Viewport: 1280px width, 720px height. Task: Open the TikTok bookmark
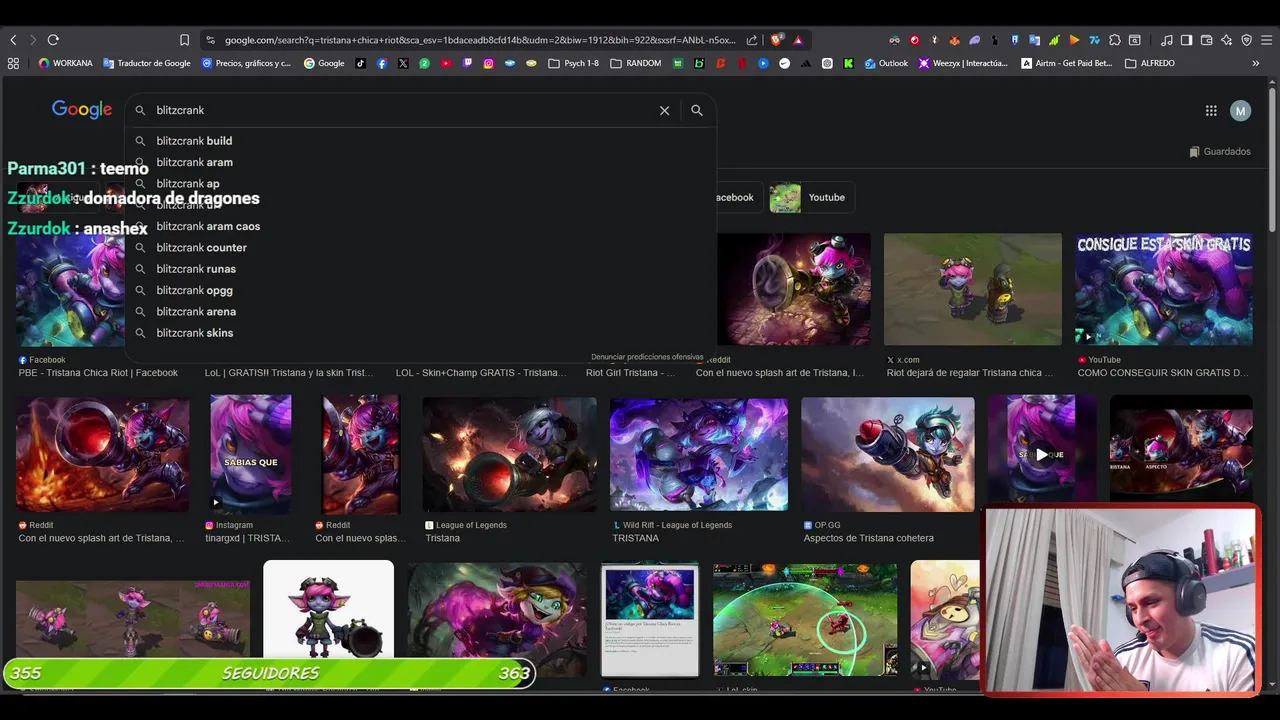coord(360,63)
